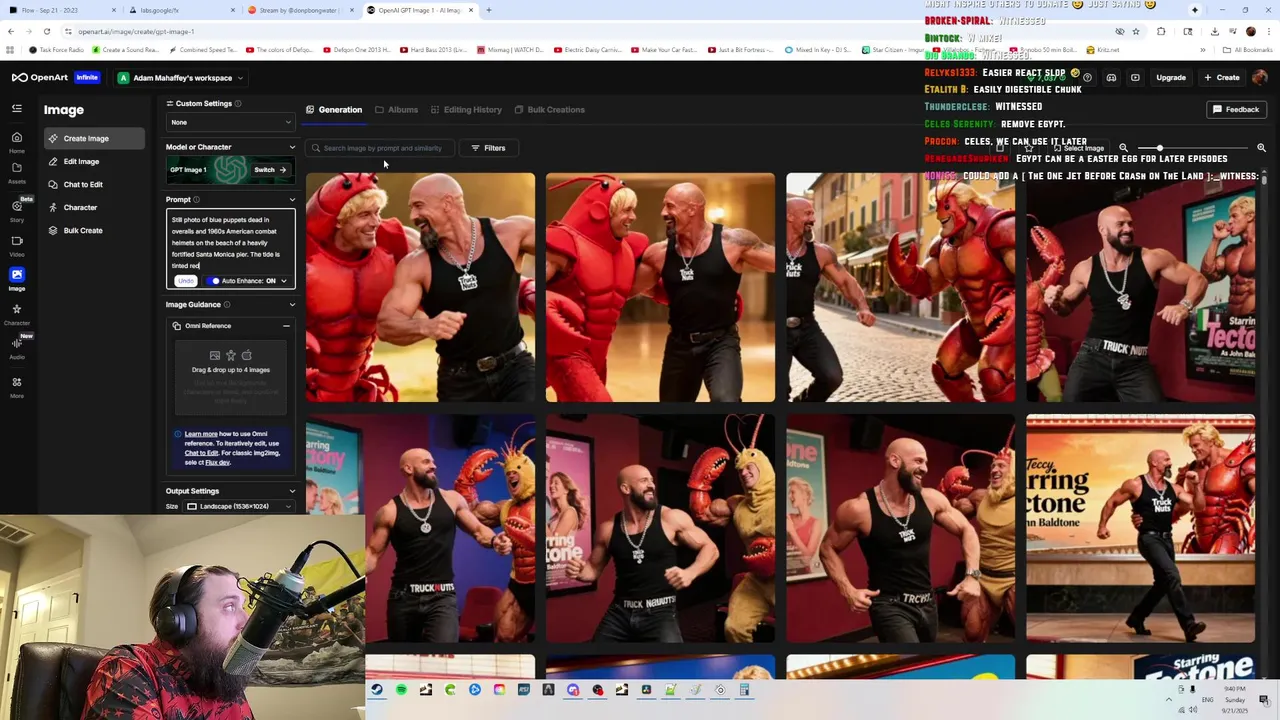
Task: Click the image upload icon in Omni Reference
Action: pyautogui.click(x=215, y=355)
